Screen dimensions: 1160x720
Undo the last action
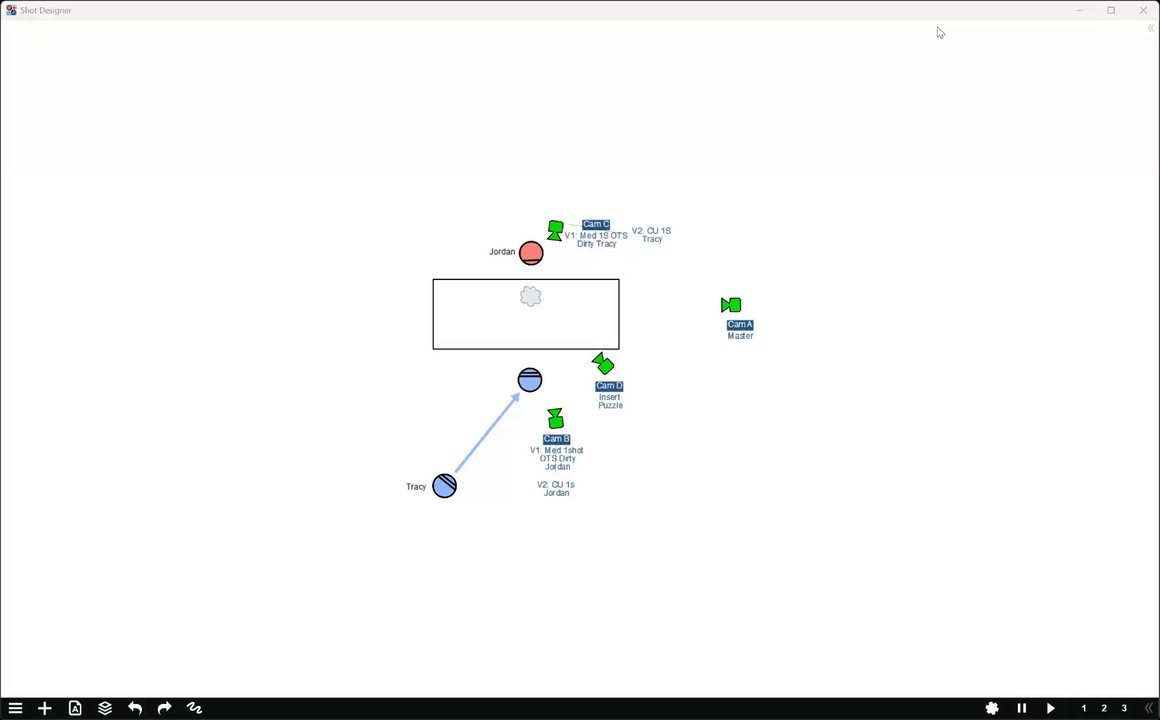point(135,708)
